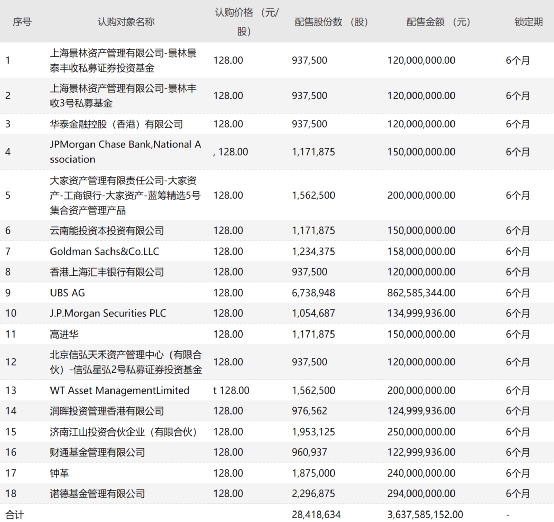Select J.P.Morgan Securities PLC cell
The height and width of the screenshot is (522, 554).
coord(108,313)
